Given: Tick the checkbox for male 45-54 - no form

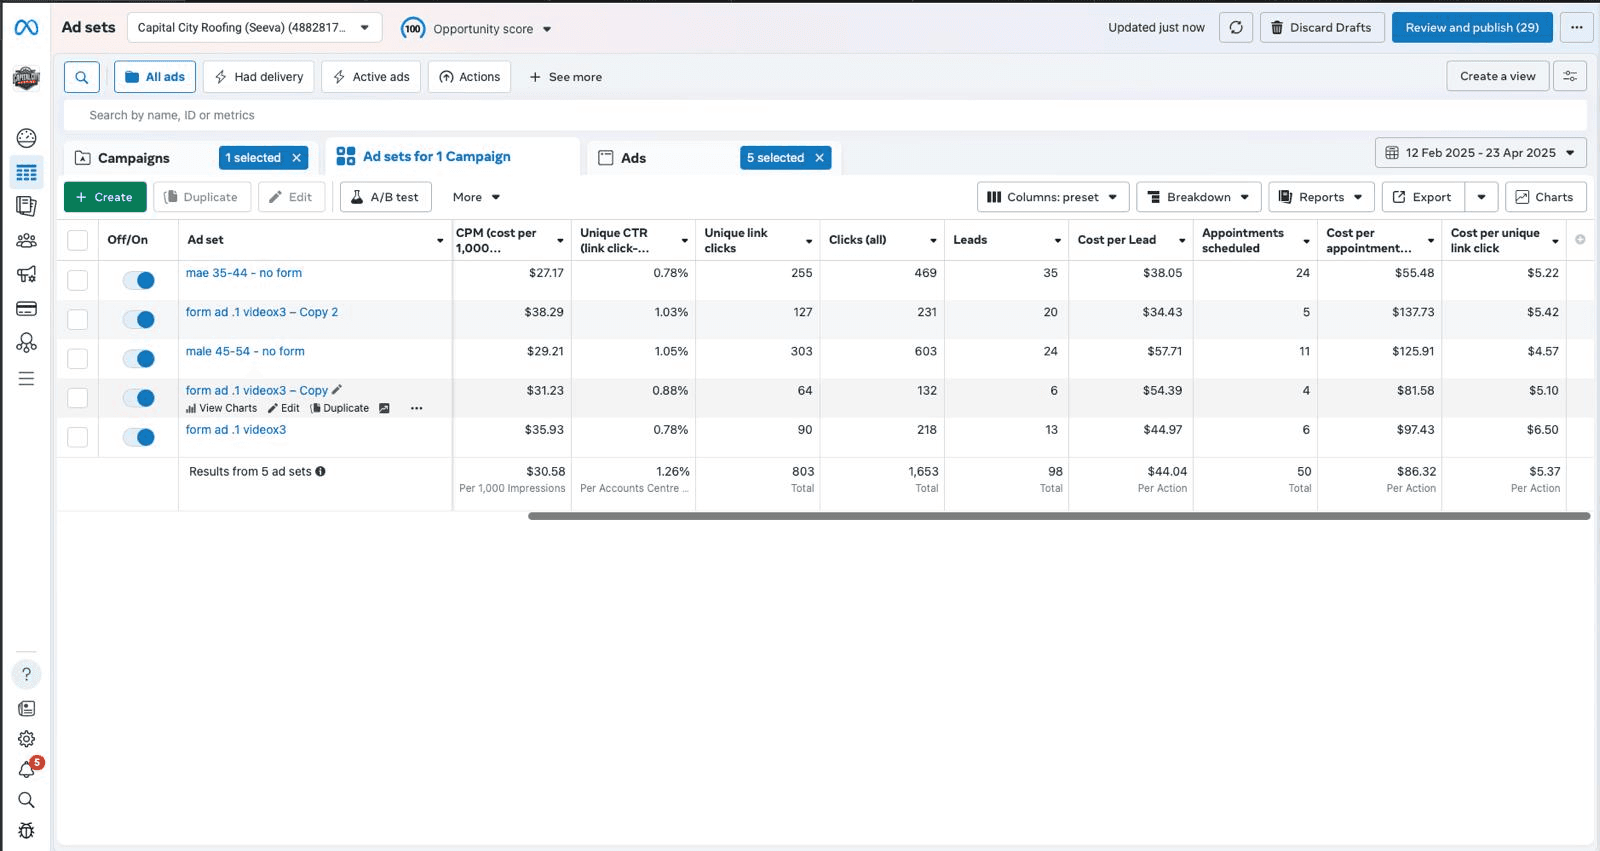Looking at the screenshot, I should (x=77, y=358).
